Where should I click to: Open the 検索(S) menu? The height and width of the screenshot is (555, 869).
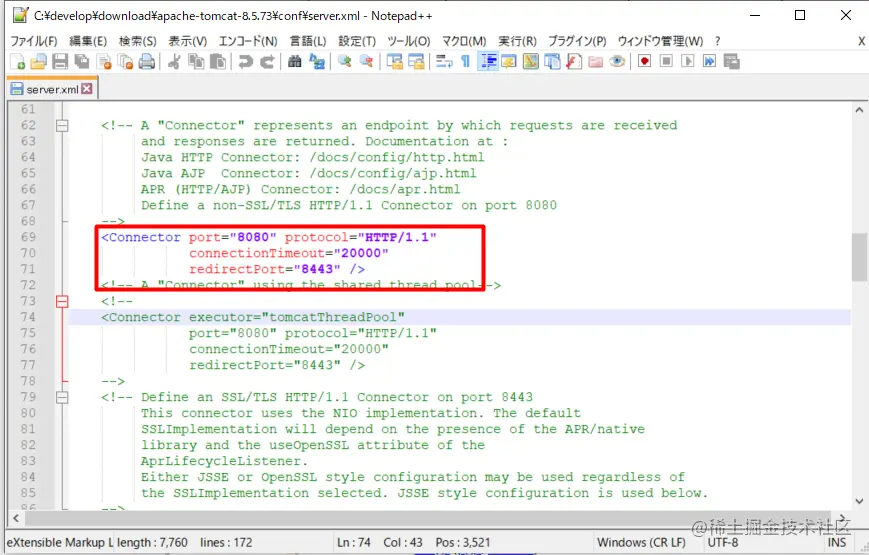click(137, 41)
